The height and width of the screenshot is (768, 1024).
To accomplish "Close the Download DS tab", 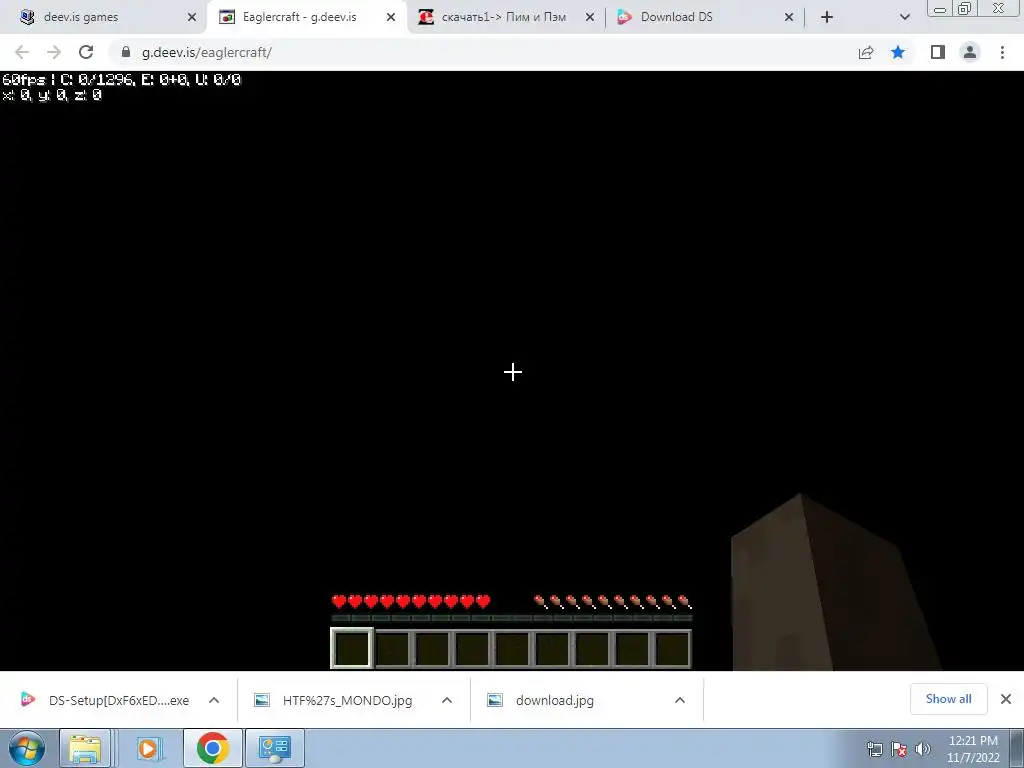I will pos(789,18).
